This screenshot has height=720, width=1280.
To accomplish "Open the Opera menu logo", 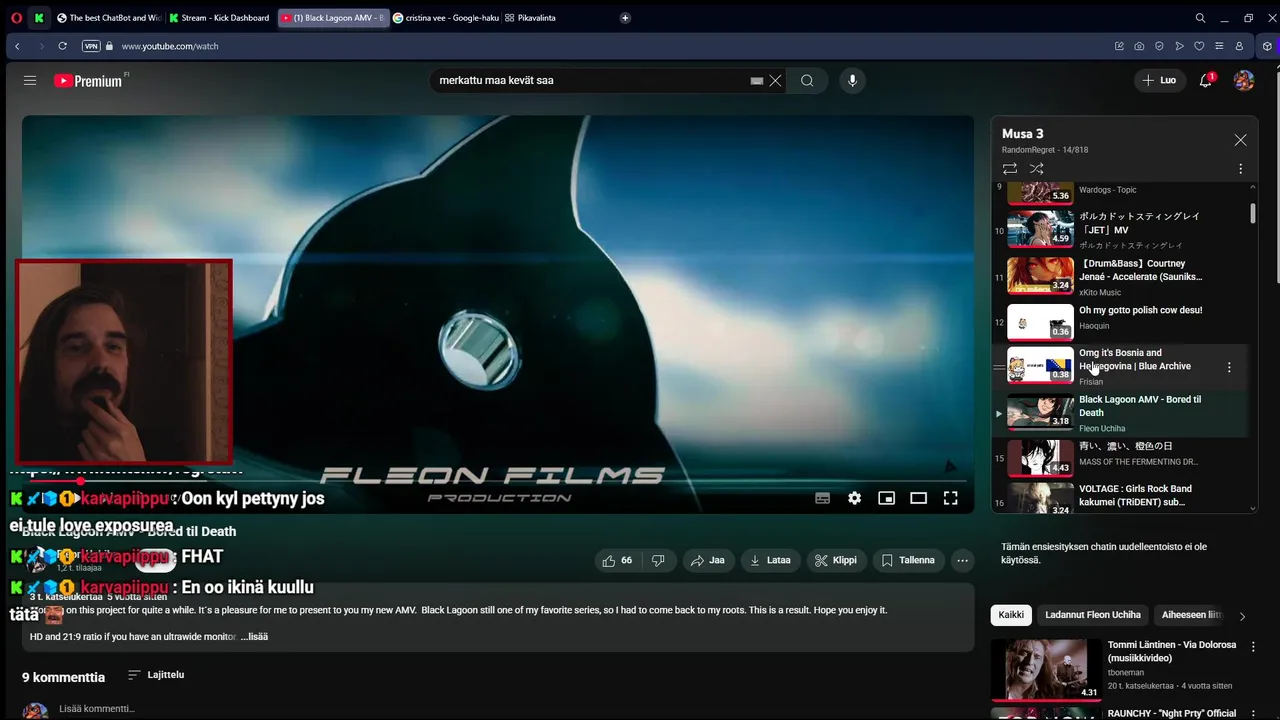I will pyautogui.click(x=16, y=18).
